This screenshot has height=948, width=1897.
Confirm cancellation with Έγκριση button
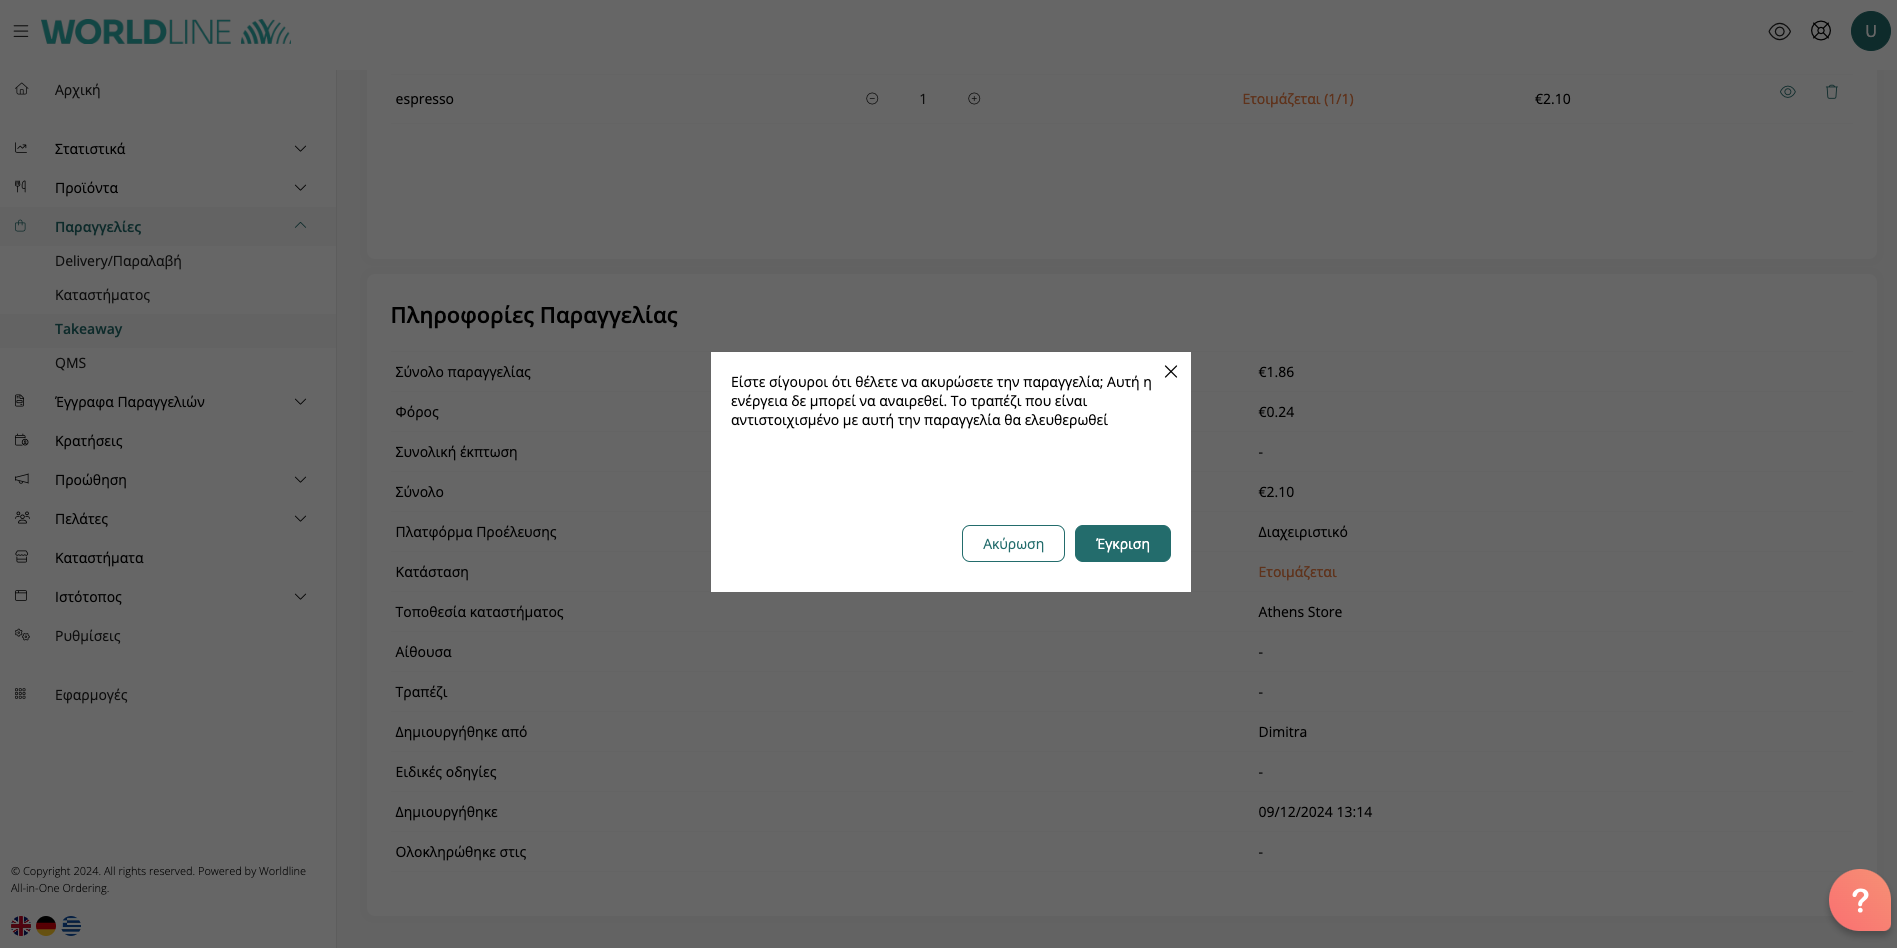point(1122,544)
